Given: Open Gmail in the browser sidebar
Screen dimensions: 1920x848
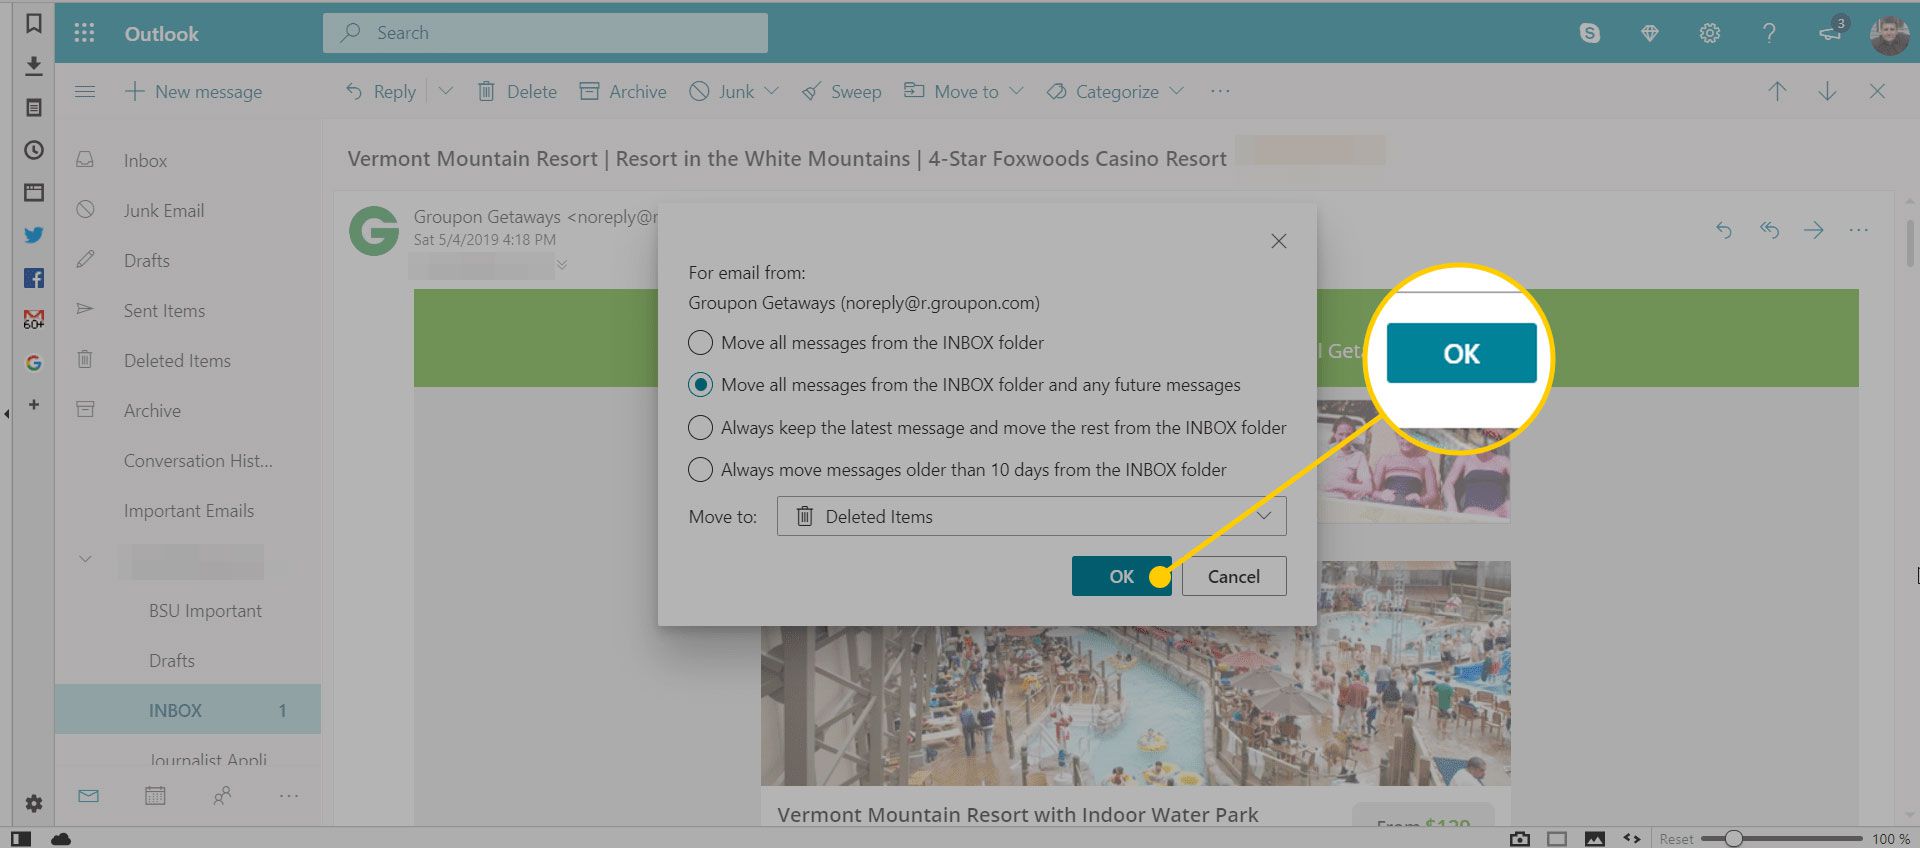Looking at the screenshot, I should [34, 319].
